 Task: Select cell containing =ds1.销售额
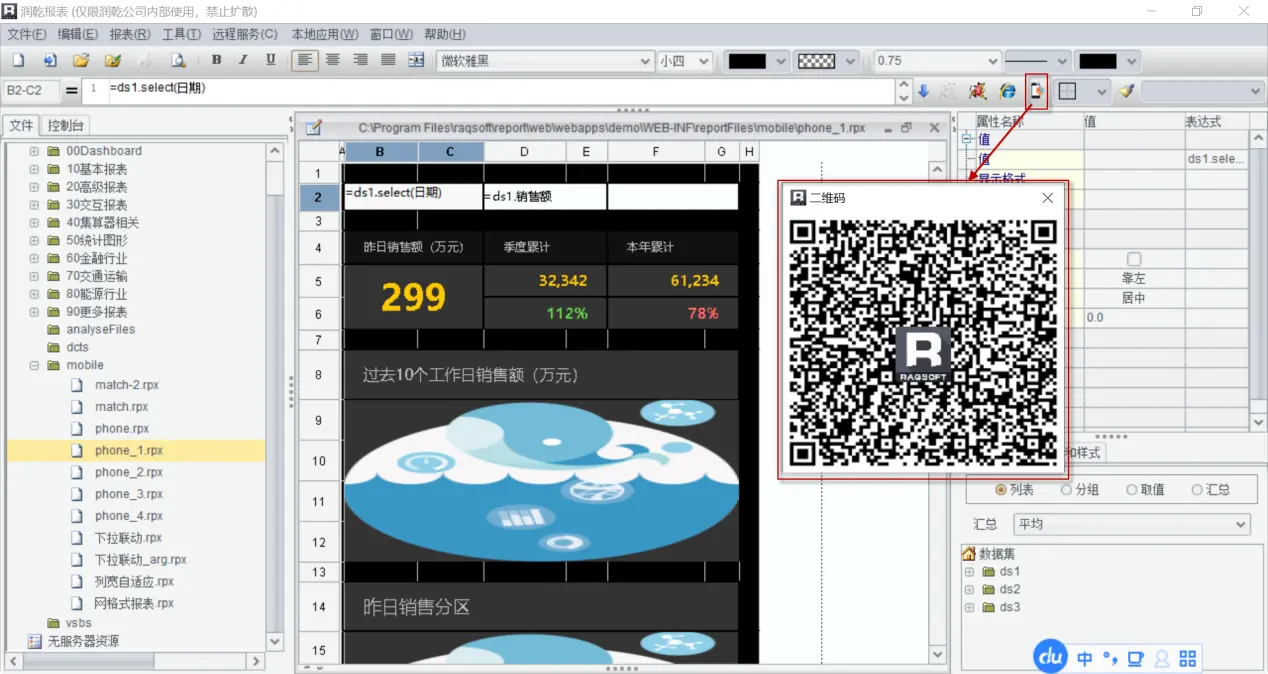coord(545,197)
